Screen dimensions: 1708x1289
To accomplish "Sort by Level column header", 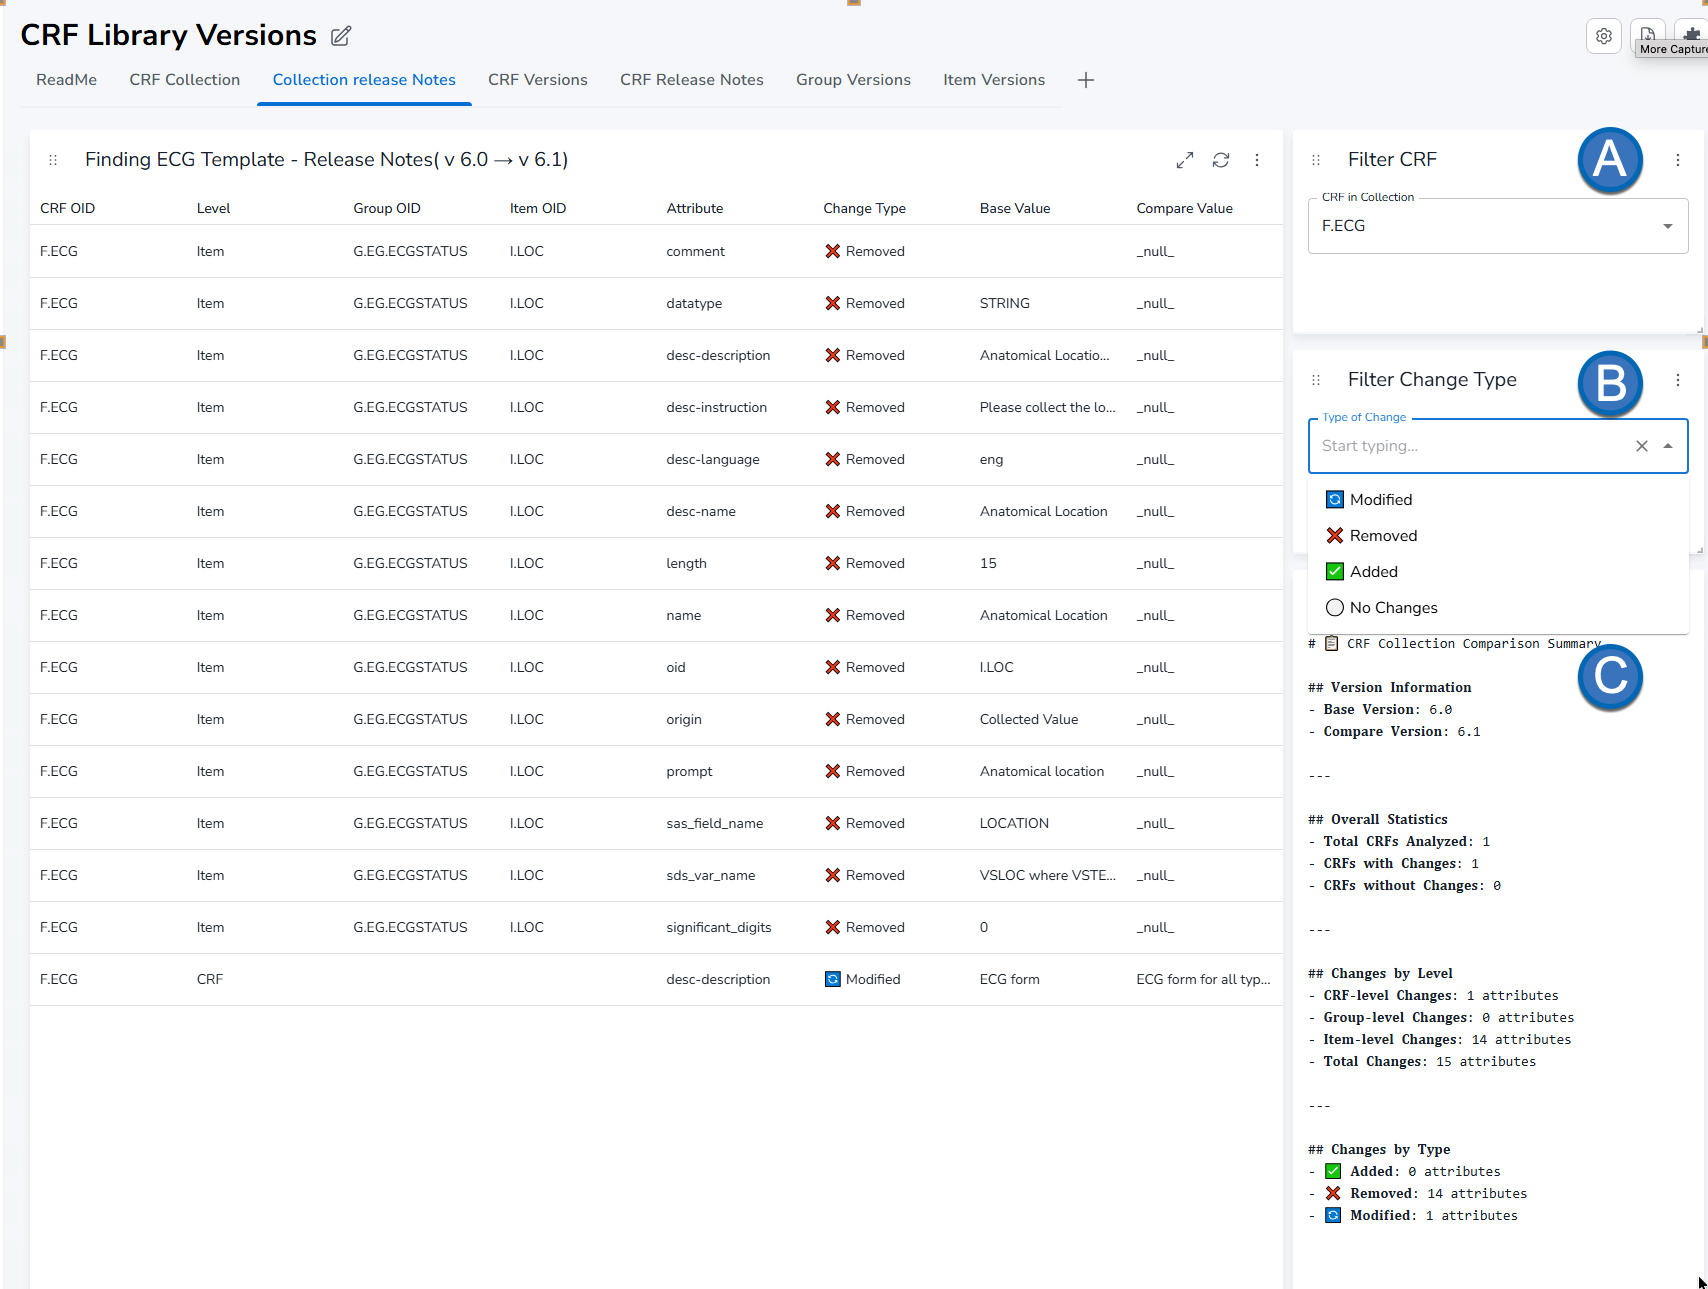I will pyautogui.click(x=213, y=208).
